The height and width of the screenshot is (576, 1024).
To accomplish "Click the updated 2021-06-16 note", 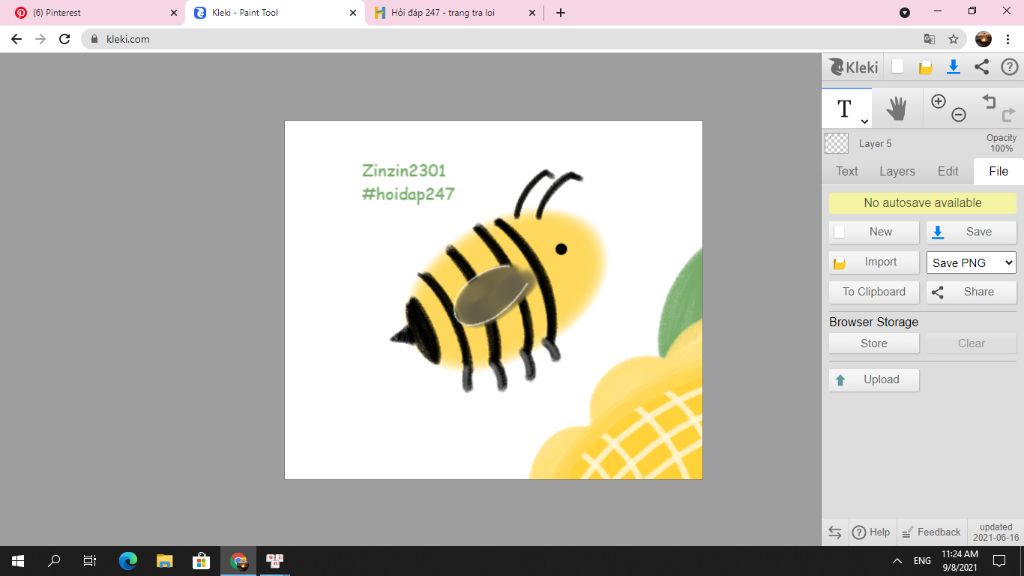I will click(996, 532).
